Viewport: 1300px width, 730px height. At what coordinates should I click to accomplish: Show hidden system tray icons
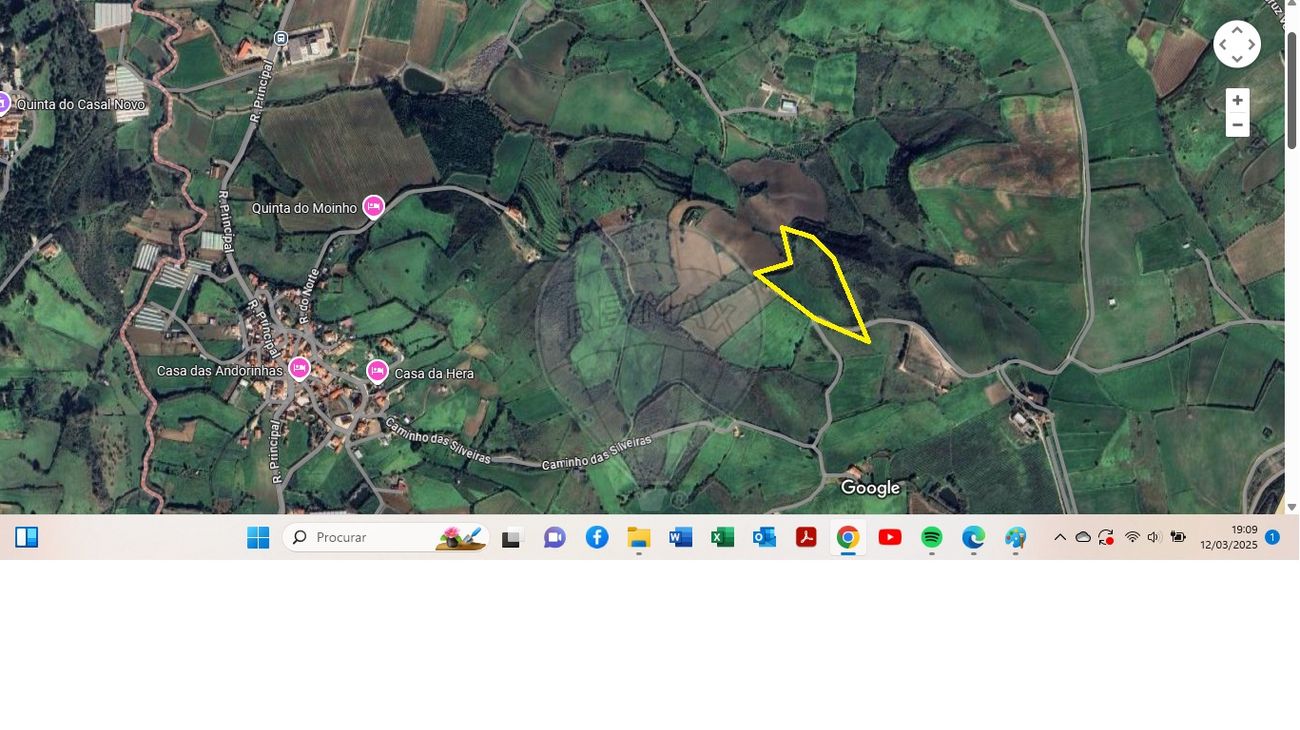(1060, 538)
